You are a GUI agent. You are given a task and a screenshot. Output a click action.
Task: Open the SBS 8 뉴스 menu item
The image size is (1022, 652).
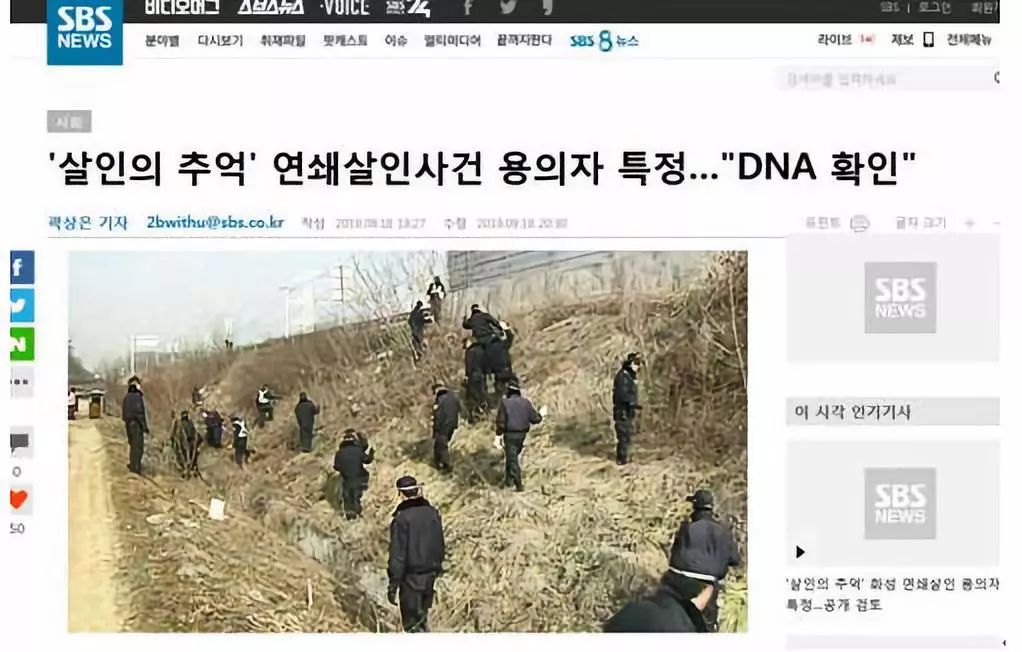[x=604, y=41]
